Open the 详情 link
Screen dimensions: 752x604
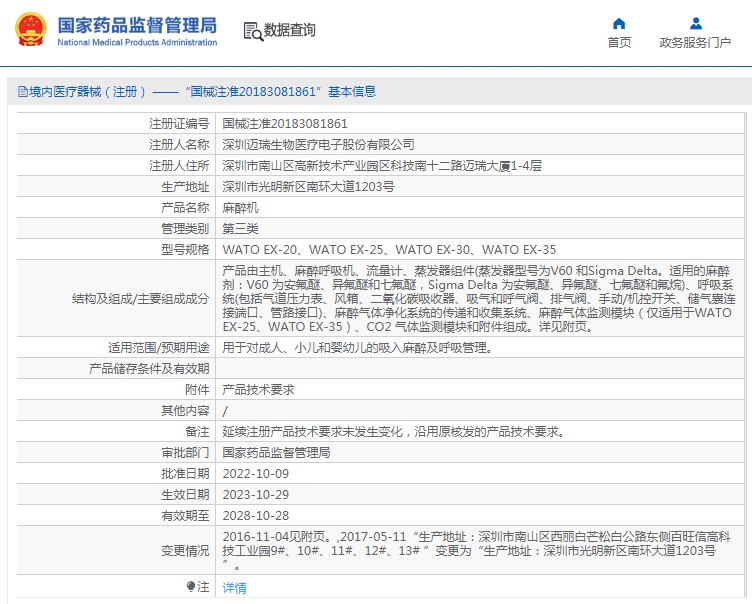tap(235, 587)
